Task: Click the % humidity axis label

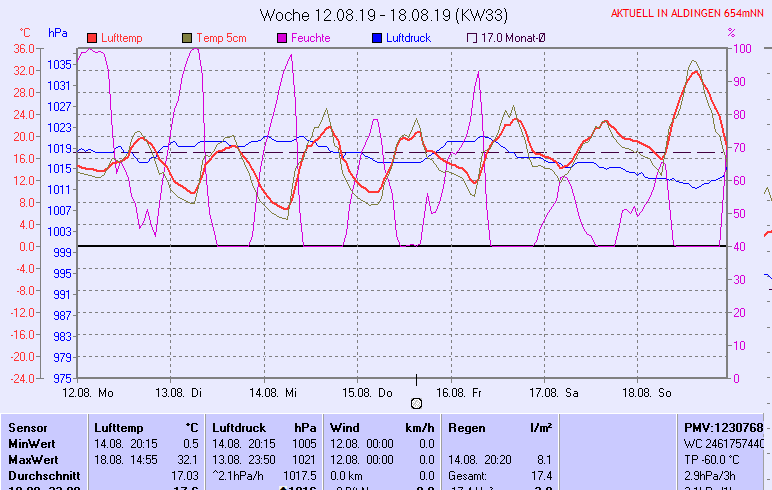Action: (731, 33)
